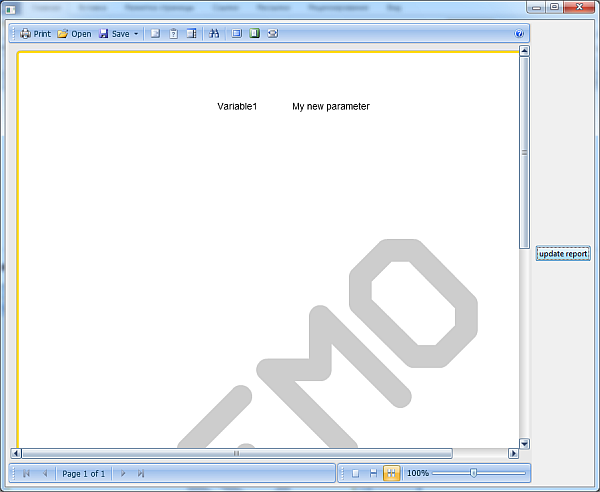The height and width of the screenshot is (492, 600).
Task: Select multiple pages view mode
Action: 391,473
